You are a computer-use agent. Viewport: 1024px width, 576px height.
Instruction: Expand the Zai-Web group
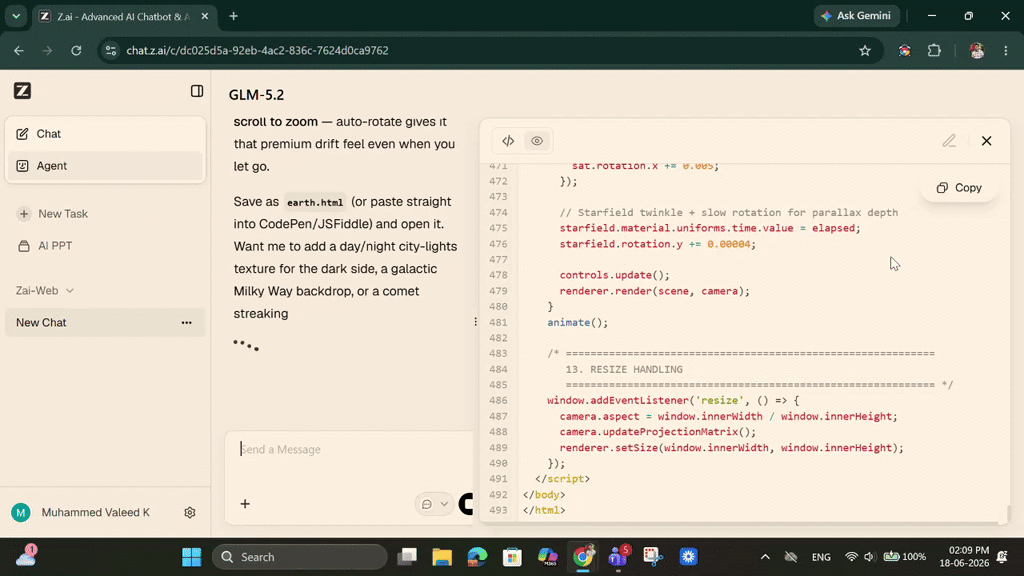pyautogui.click(x=44, y=291)
